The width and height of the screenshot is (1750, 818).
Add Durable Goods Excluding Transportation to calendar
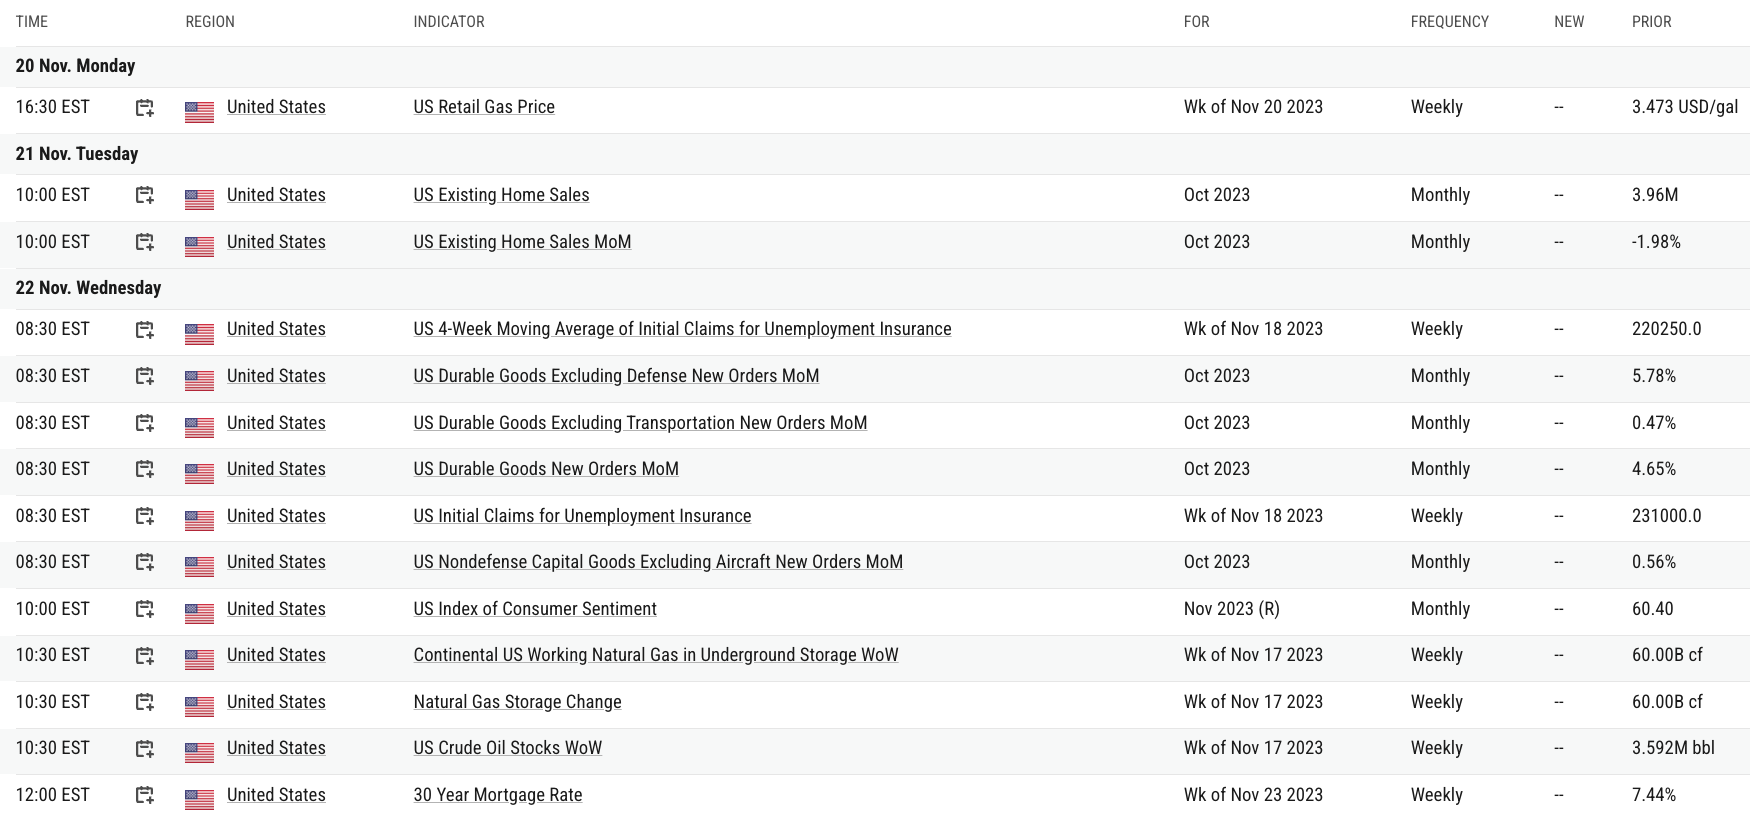(x=145, y=424)
